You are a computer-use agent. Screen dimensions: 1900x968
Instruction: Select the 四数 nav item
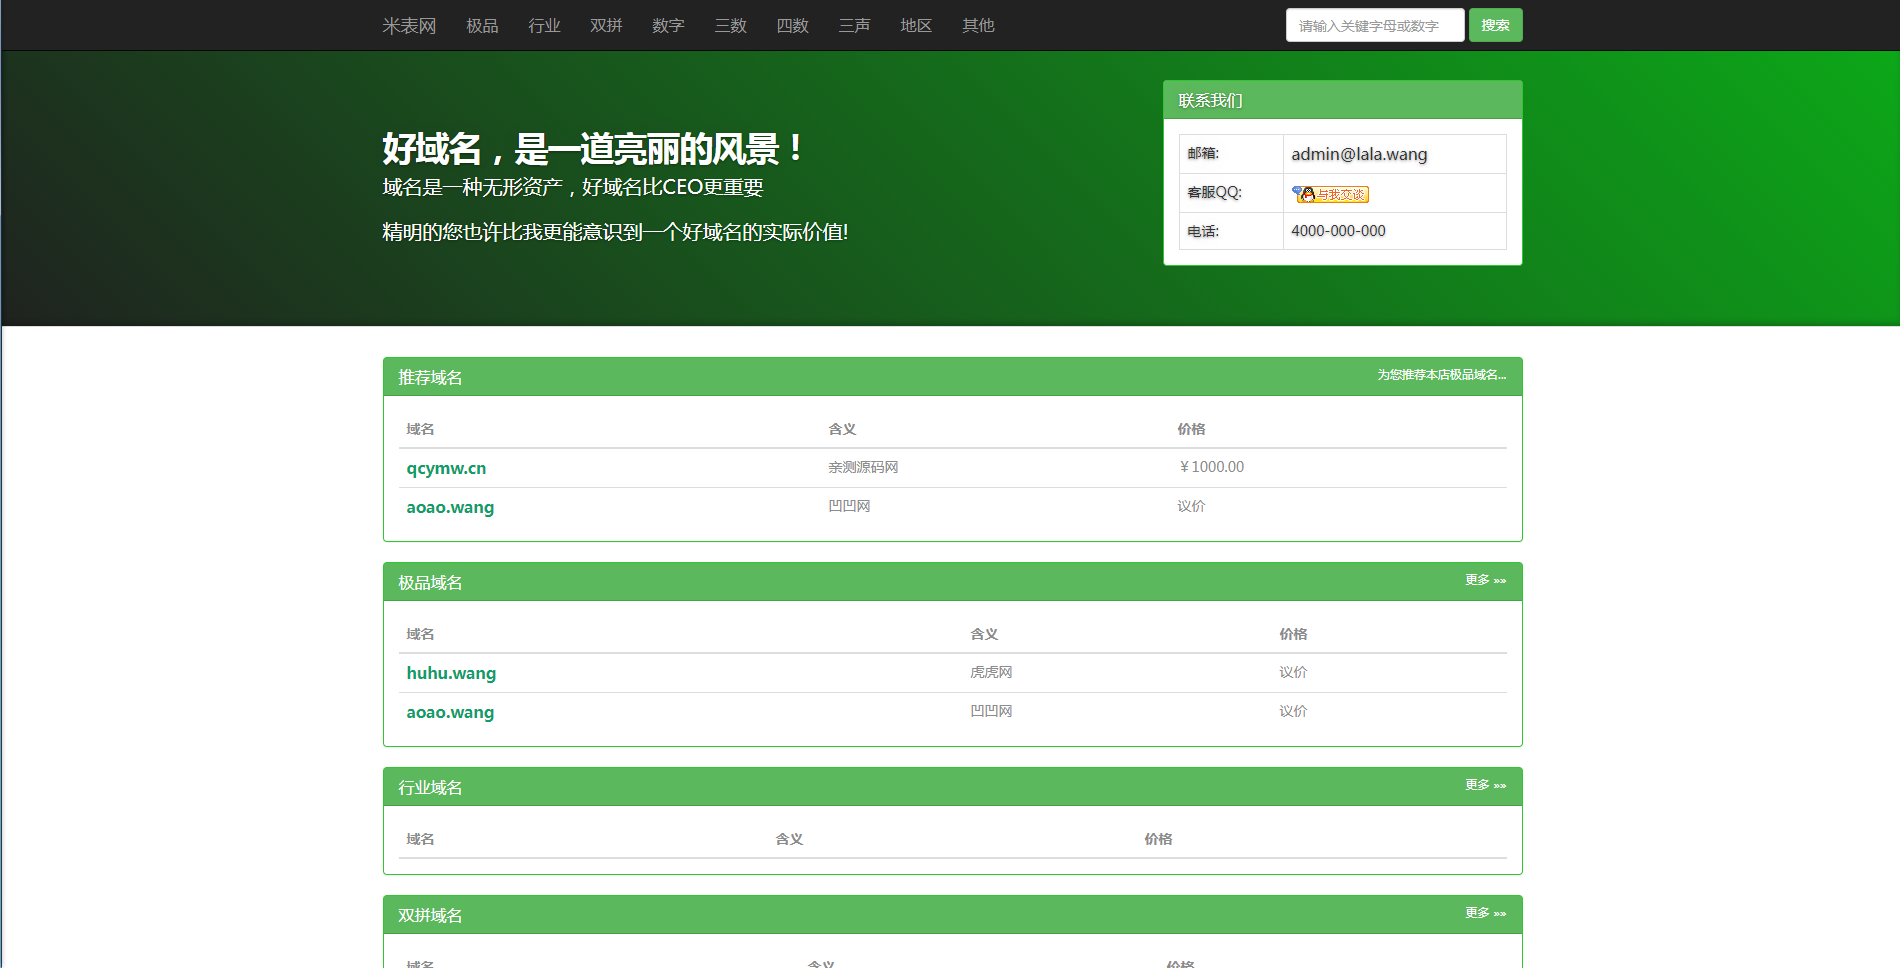pos(792,26)
